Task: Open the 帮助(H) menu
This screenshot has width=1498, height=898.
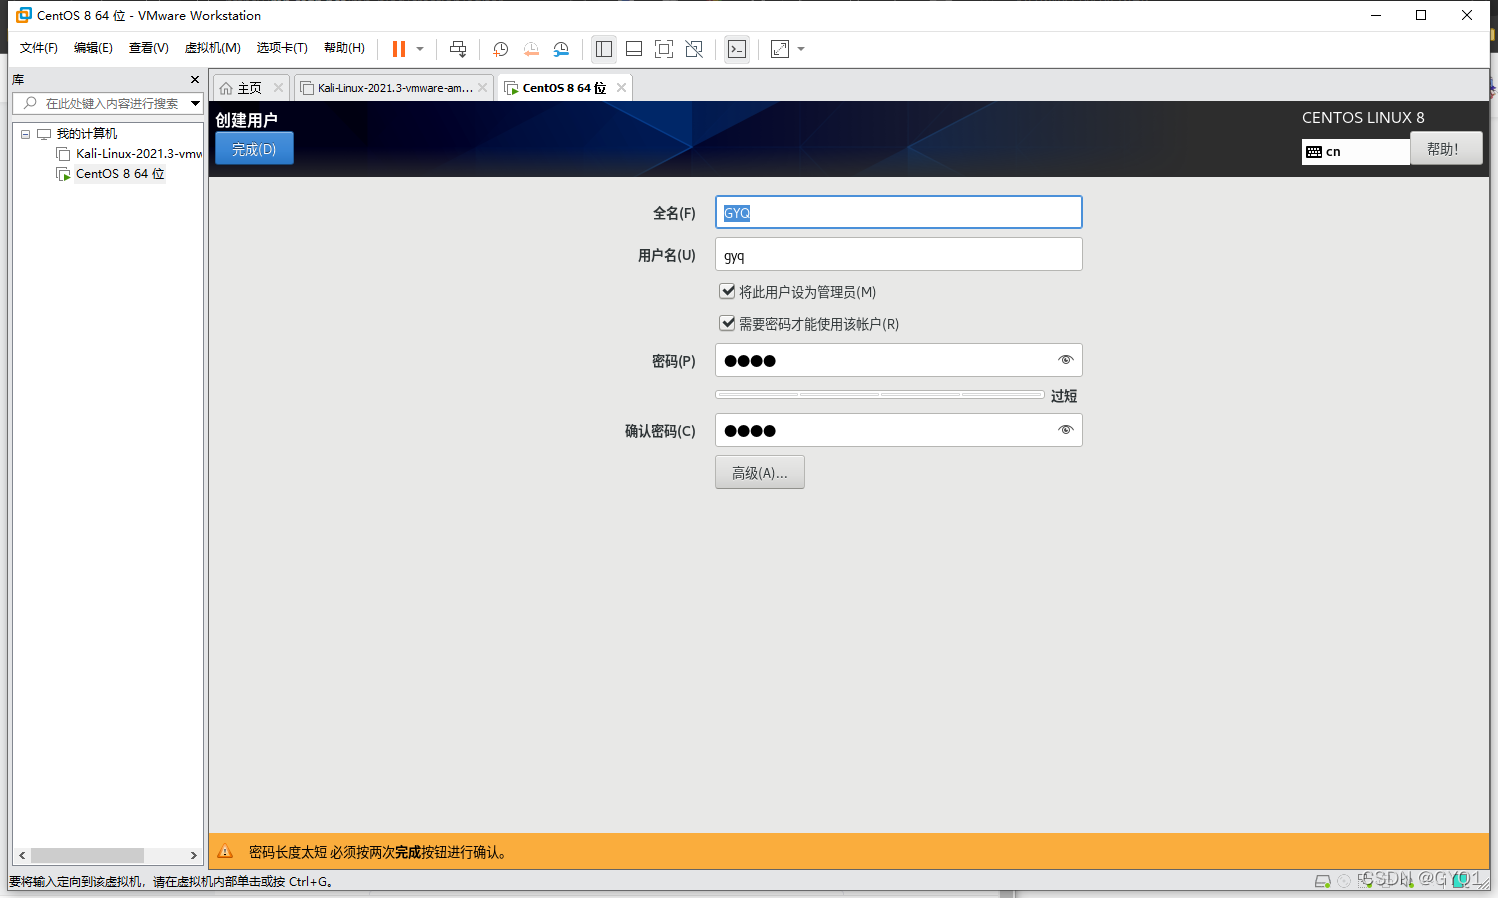Action: (345, 48)
